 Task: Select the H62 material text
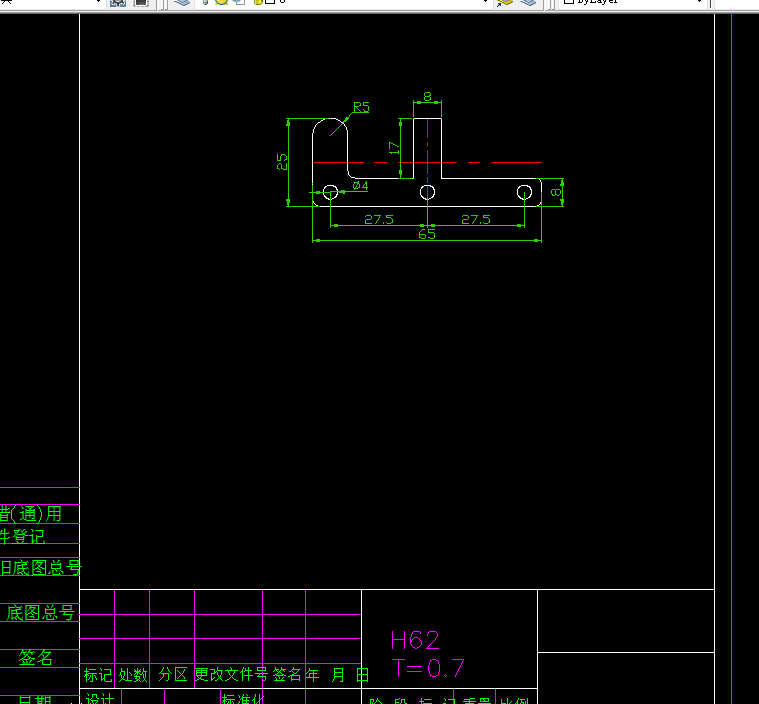pyautogui.click(x=415, y=641)
